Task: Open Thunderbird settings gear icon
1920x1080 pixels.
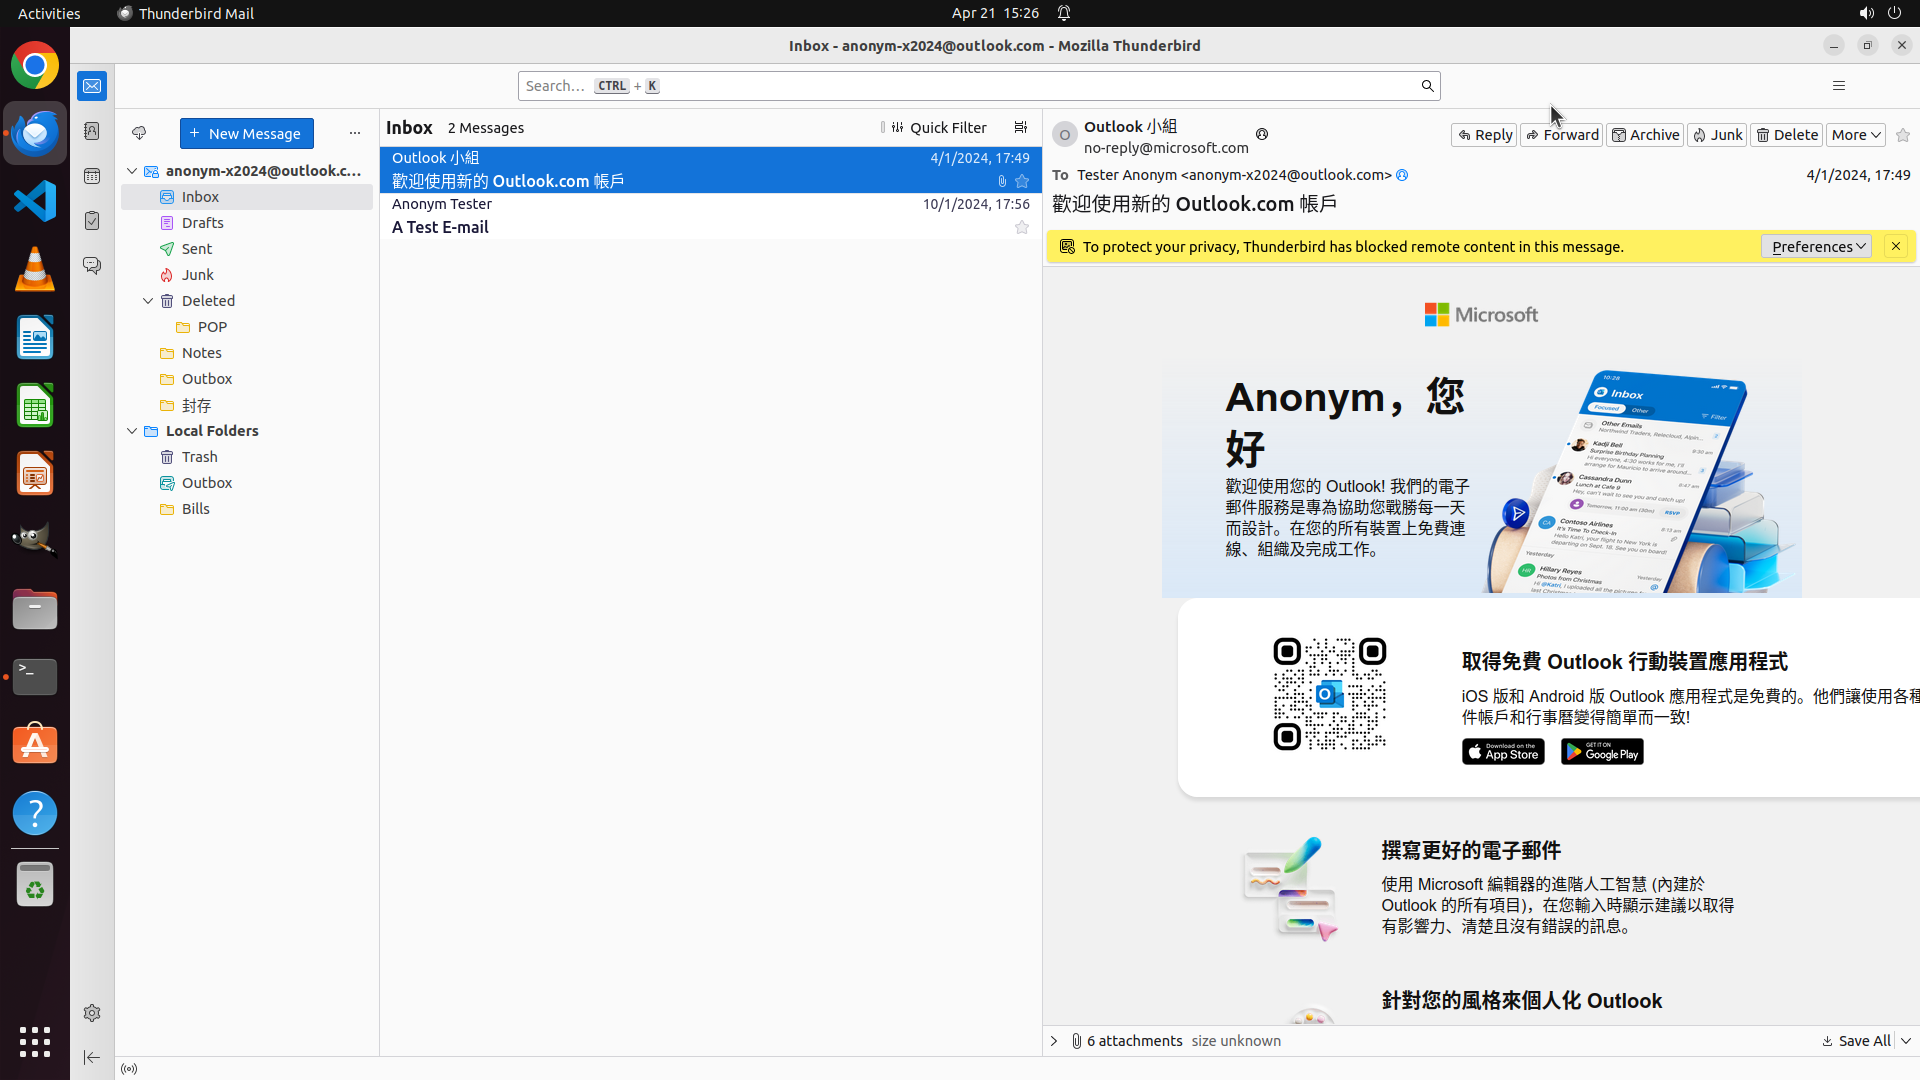Action: pyautogui.click(x=92, y=1013)
